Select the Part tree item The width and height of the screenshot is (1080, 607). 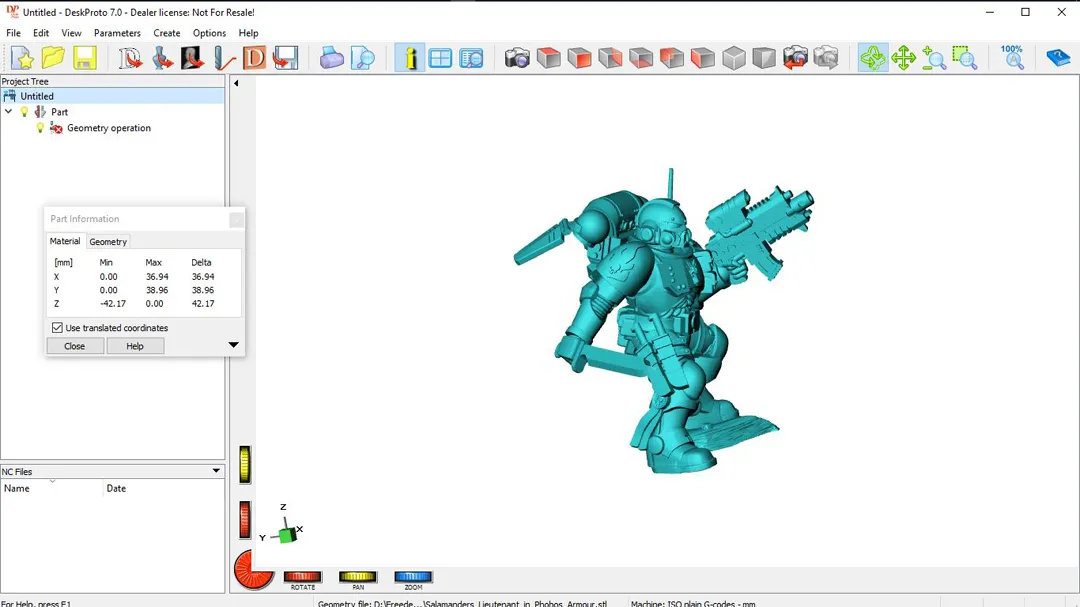click(59, 112)
